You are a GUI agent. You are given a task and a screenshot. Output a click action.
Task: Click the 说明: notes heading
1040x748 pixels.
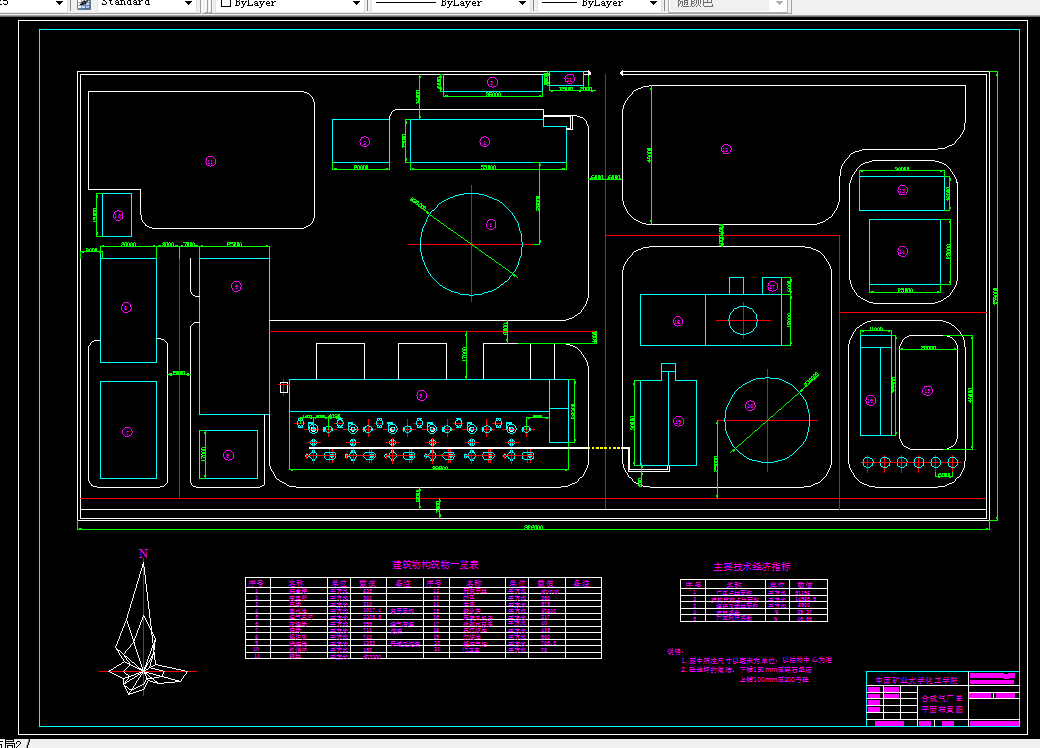click(x=675, y=652)
